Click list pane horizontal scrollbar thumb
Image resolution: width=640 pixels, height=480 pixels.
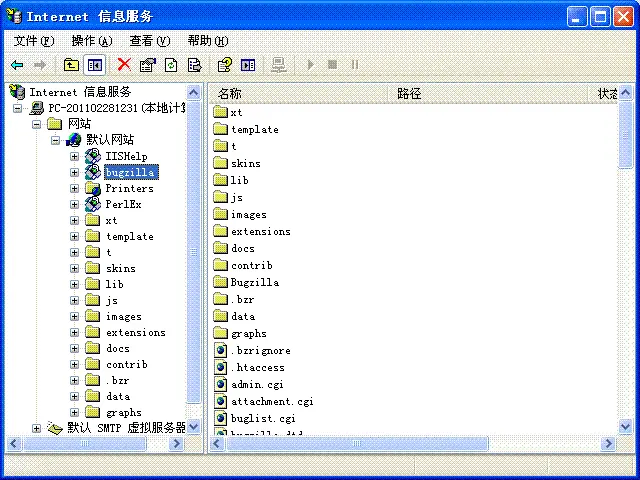pos(357,443)
